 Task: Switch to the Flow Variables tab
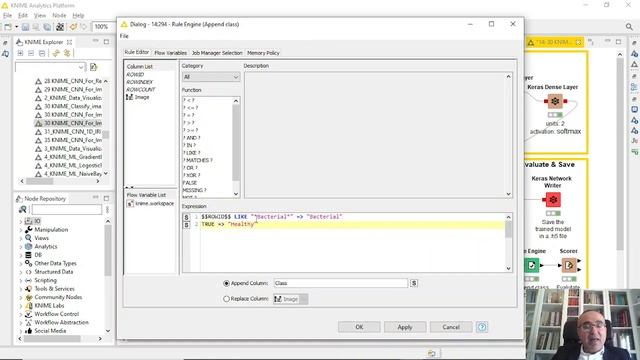[170, 53]
